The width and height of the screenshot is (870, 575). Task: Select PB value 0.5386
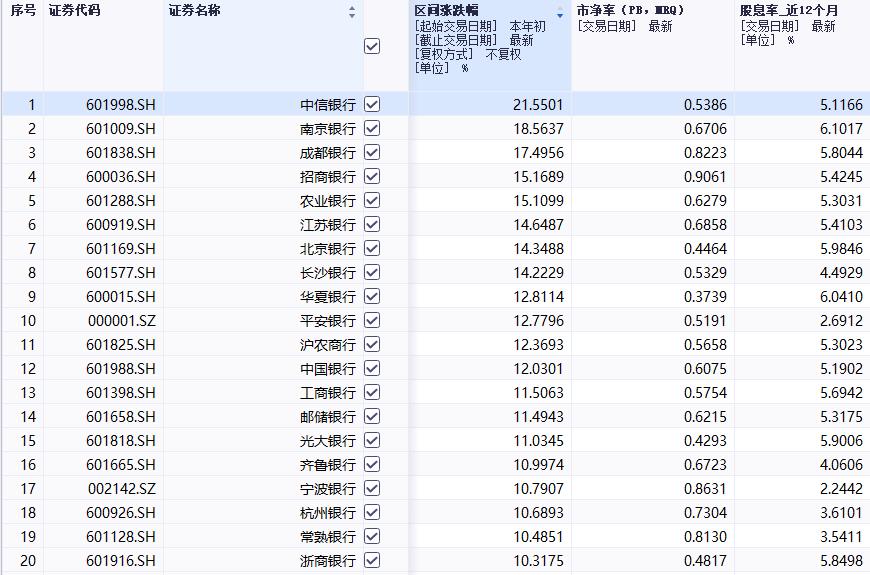pyautogui.click(x=705, y=104)
